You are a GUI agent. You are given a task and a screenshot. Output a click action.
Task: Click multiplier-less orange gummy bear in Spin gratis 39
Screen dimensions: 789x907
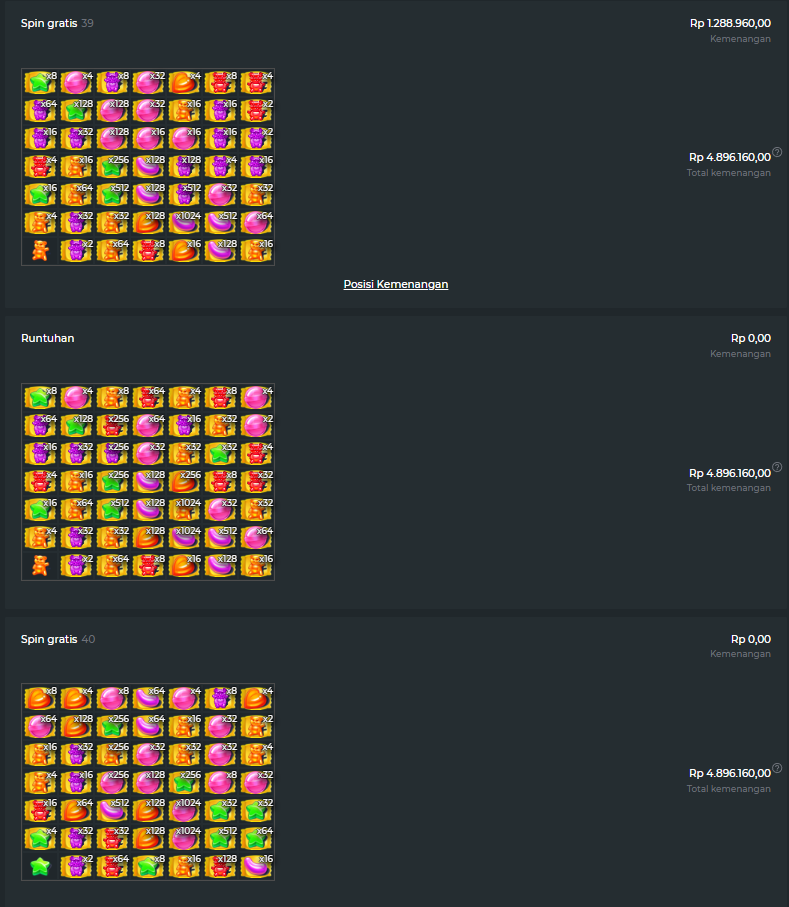tap(40, 250)
